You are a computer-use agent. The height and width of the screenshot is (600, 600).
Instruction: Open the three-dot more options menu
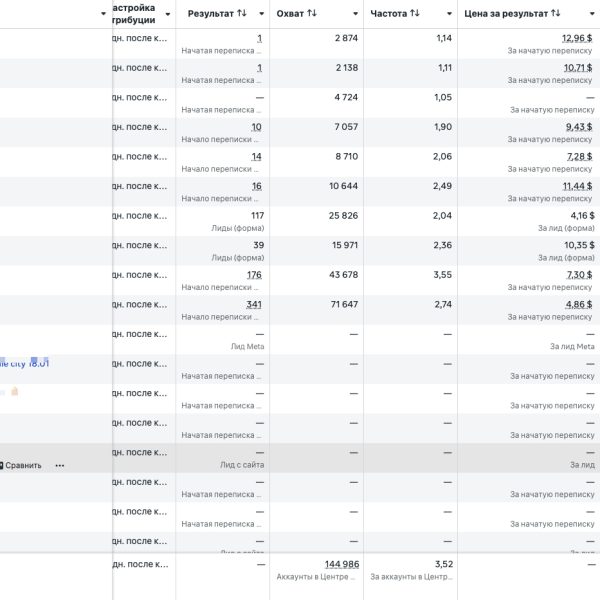60,465
